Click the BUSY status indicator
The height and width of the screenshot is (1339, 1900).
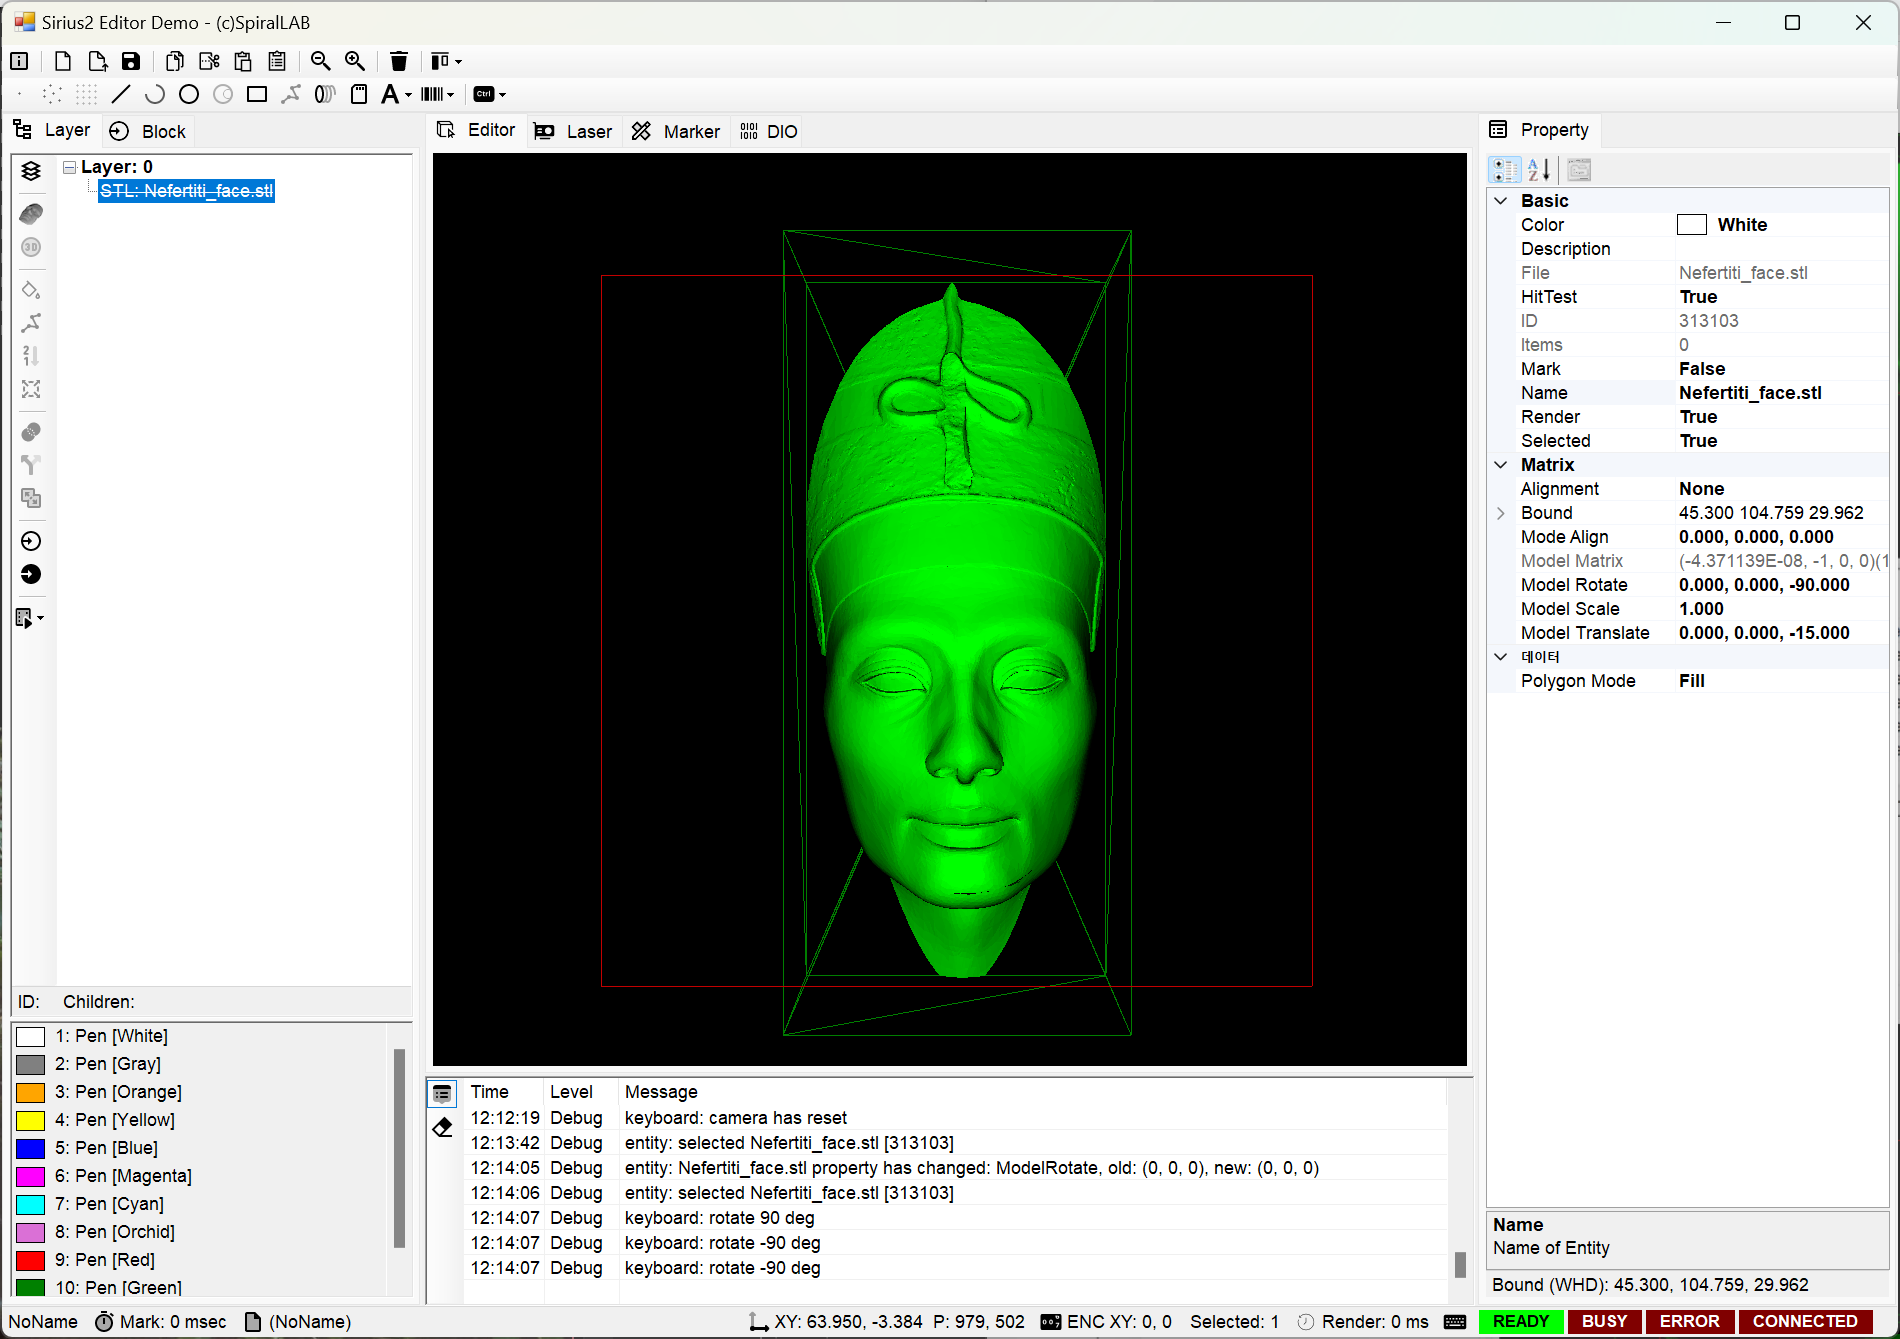coord(1604,1322)
